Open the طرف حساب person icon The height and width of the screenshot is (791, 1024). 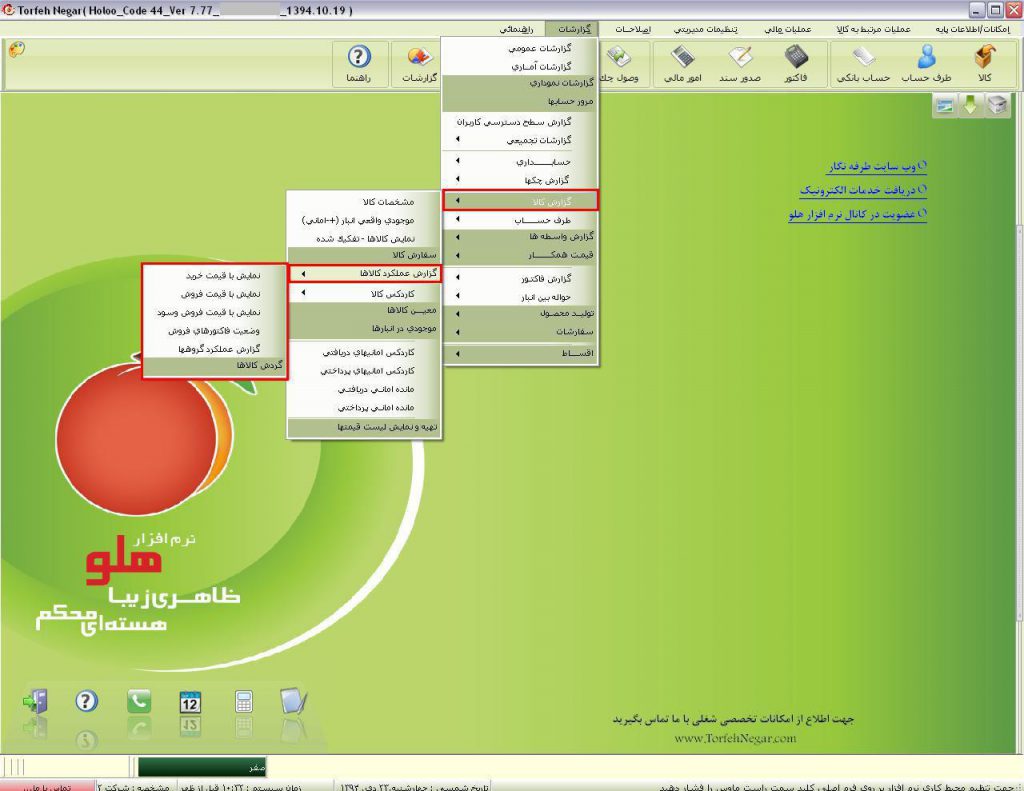click(926, 63)
